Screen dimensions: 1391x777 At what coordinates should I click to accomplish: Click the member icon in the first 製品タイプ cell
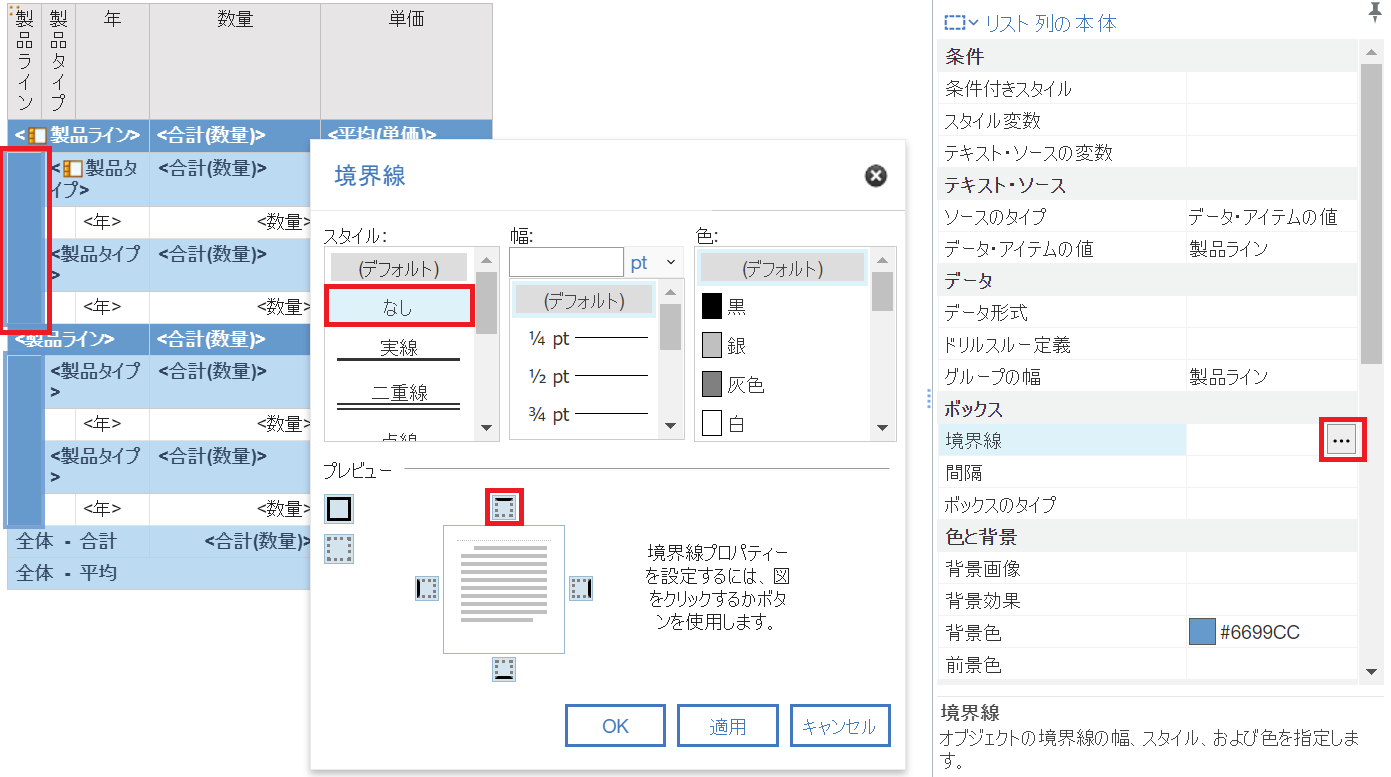click(x=73, y=168)
